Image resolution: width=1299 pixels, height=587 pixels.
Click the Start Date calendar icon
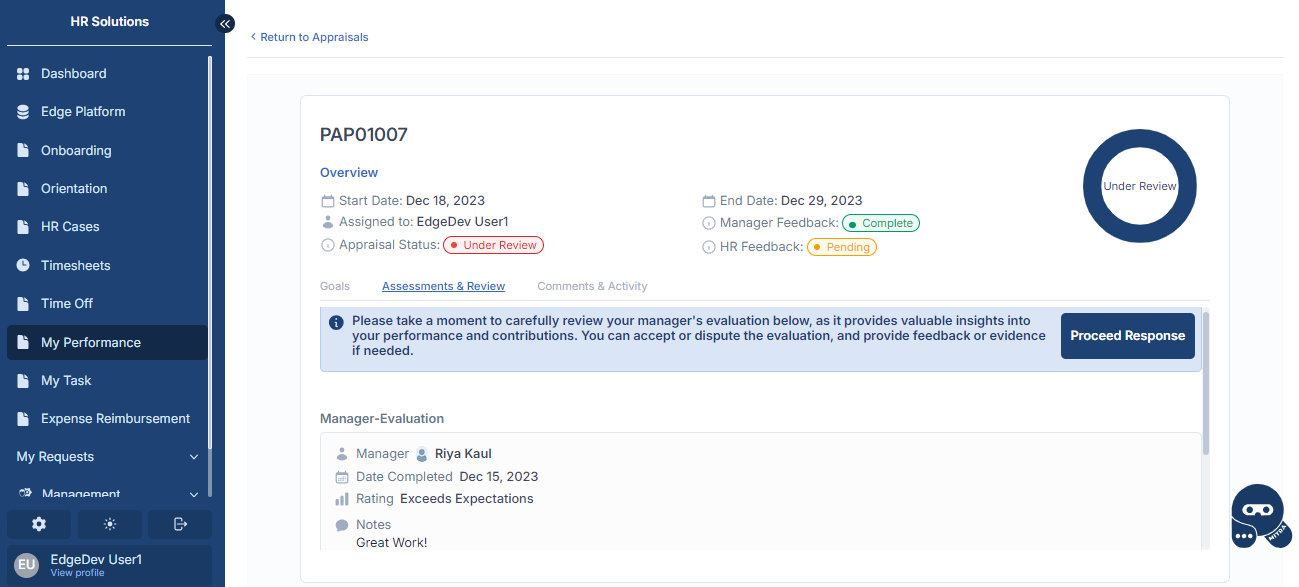coord(327,201)
